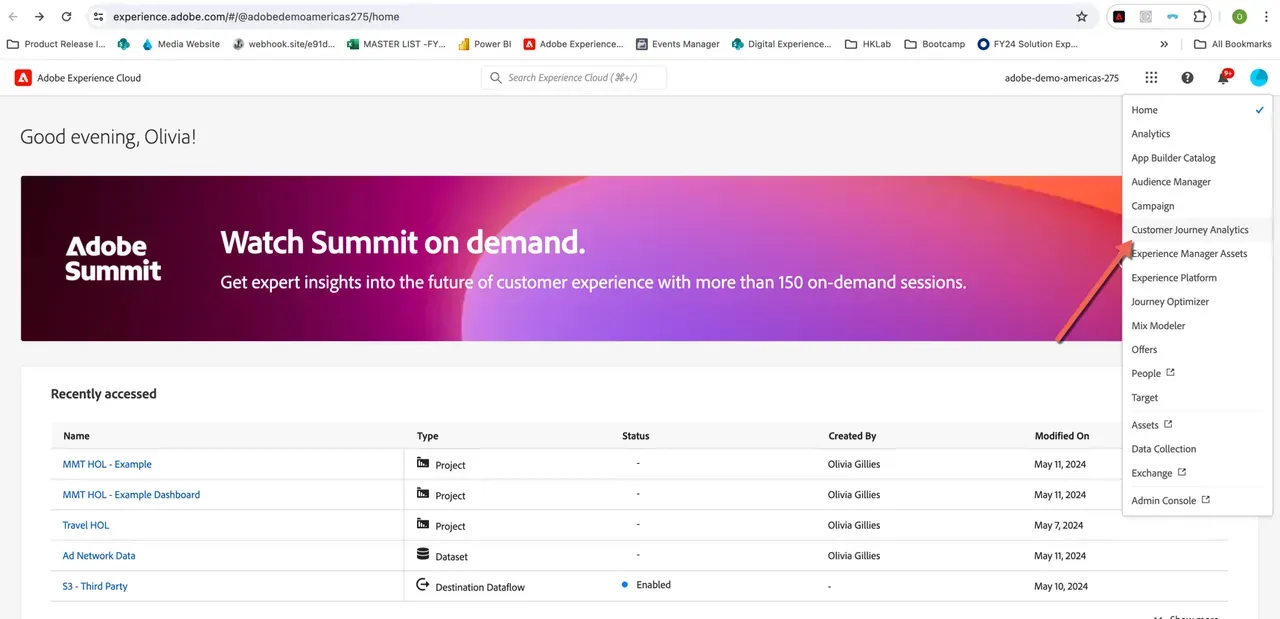Open the blue user account avatar
Viewport: 1280px width, 619px height.
coord(1259,78)
